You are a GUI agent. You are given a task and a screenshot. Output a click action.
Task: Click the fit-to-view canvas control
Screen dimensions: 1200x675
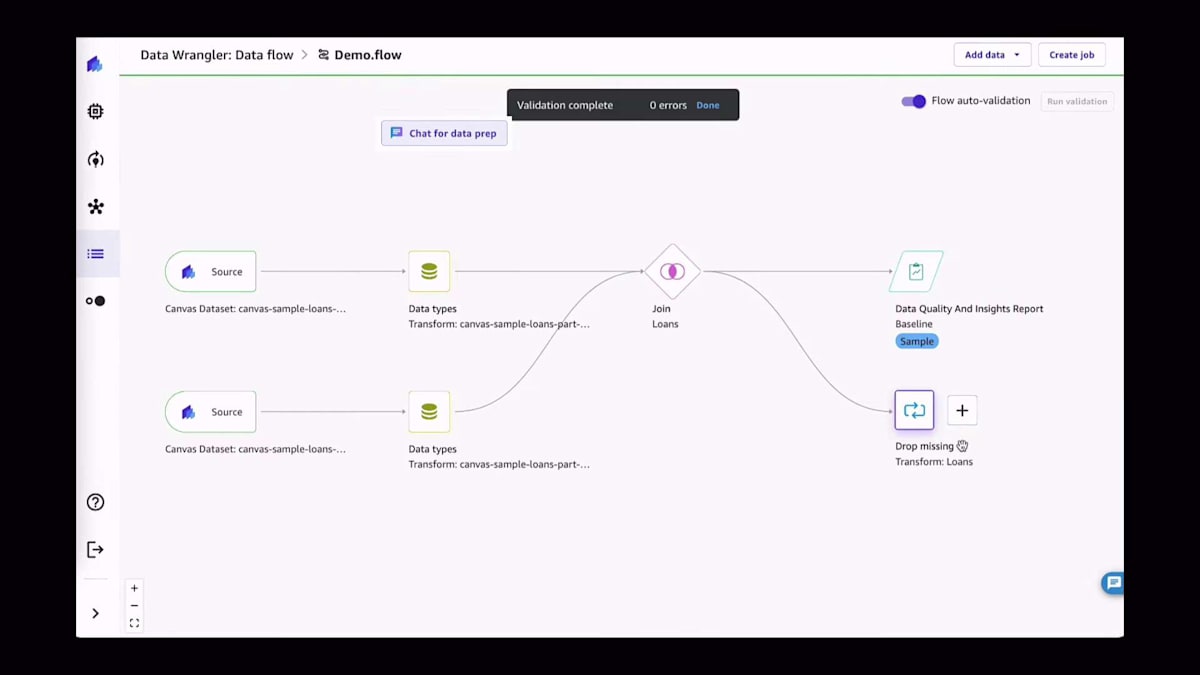[134, 623]
